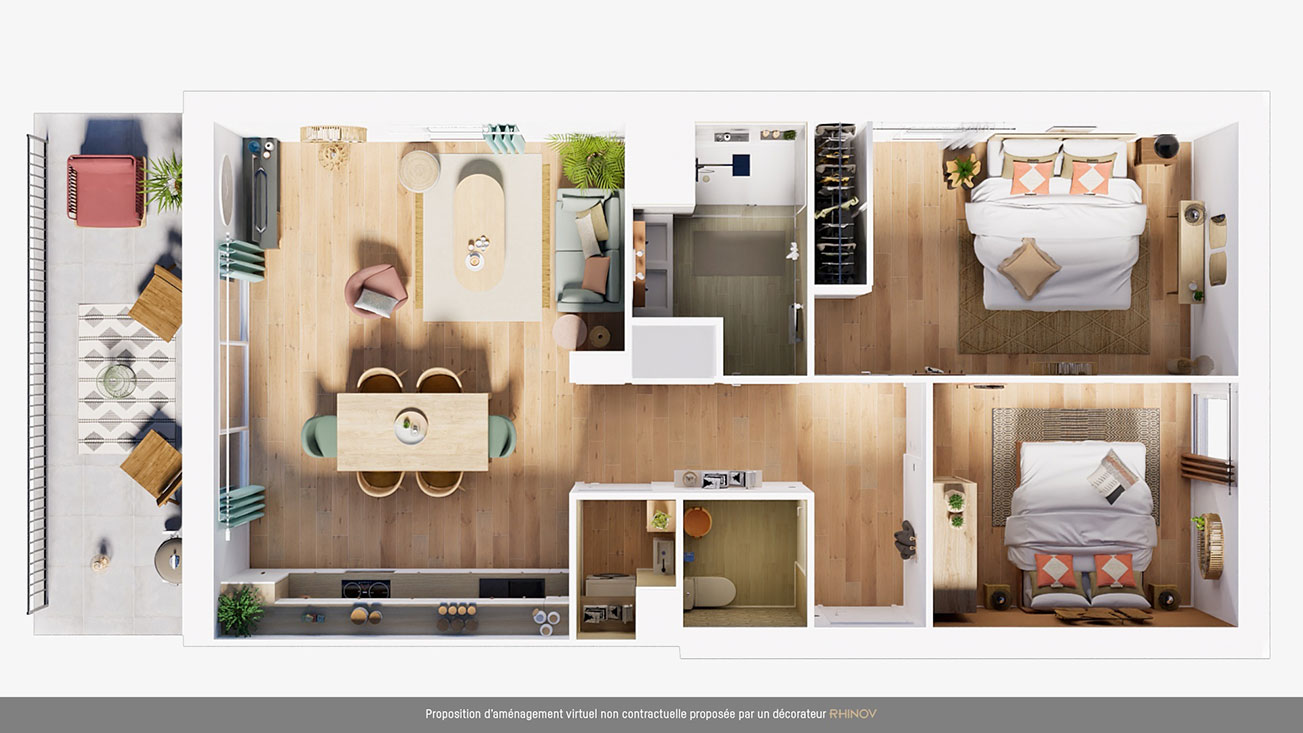Click the kitchen sink on the counter
Screen dimensions: 1303x733
coord(511,588)
